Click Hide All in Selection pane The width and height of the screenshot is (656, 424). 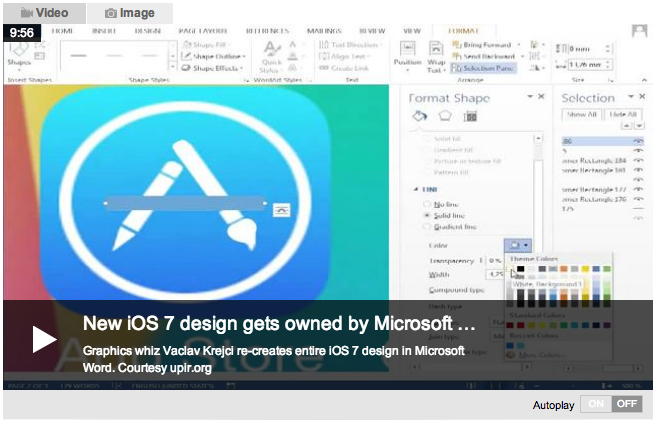[x=623, y=114]
